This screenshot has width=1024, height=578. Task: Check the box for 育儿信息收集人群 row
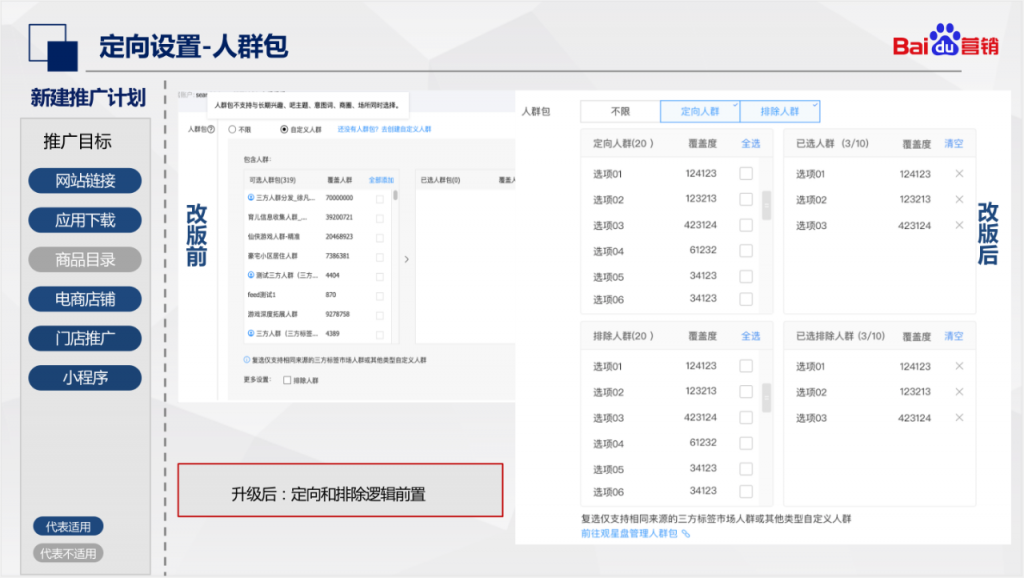[379, 218]
